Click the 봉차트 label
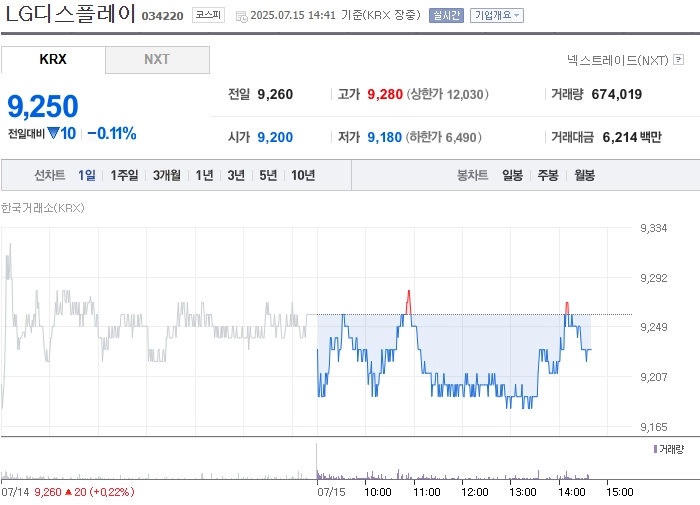 click(472, 175)
